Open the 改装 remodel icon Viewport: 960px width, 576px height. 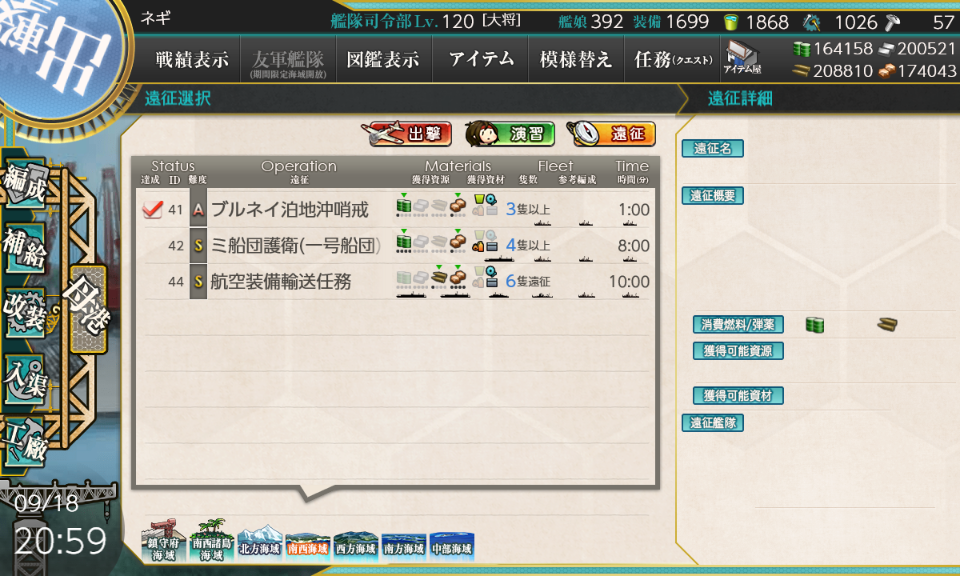tap(25, 313)
